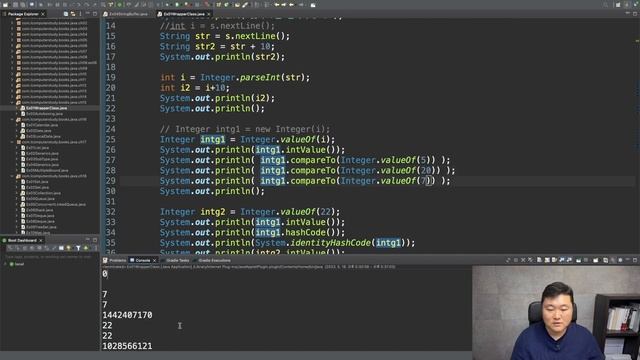The height and width of the screenshot is (360, 640).
Task: Collapse All in Package Explorer toolbar
Action: click(x=66, y=14)
